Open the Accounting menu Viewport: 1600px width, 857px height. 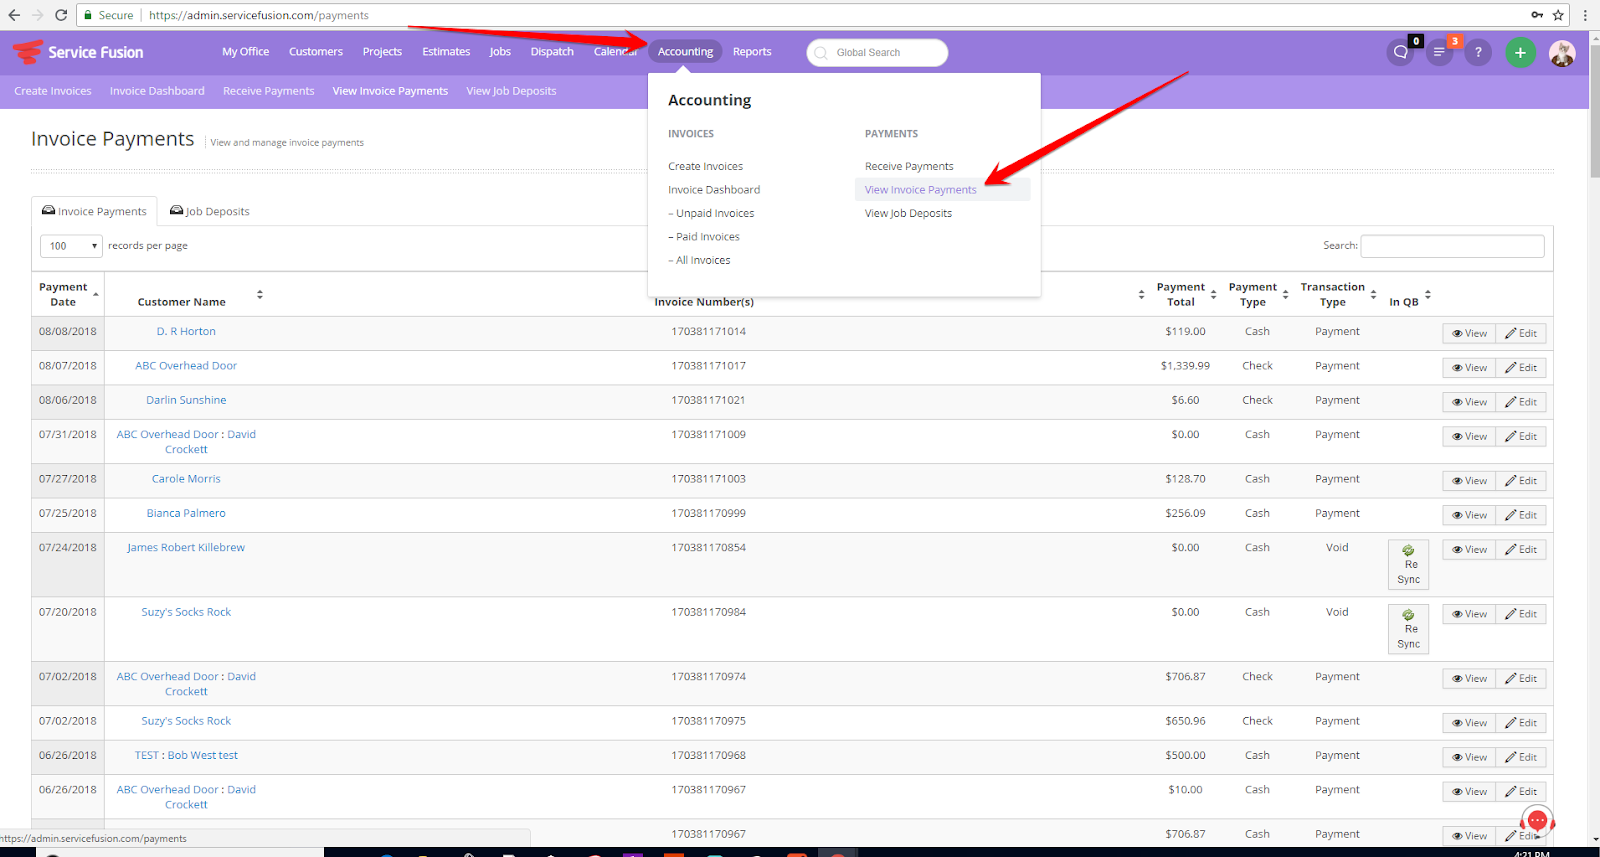tap(685, 52)
